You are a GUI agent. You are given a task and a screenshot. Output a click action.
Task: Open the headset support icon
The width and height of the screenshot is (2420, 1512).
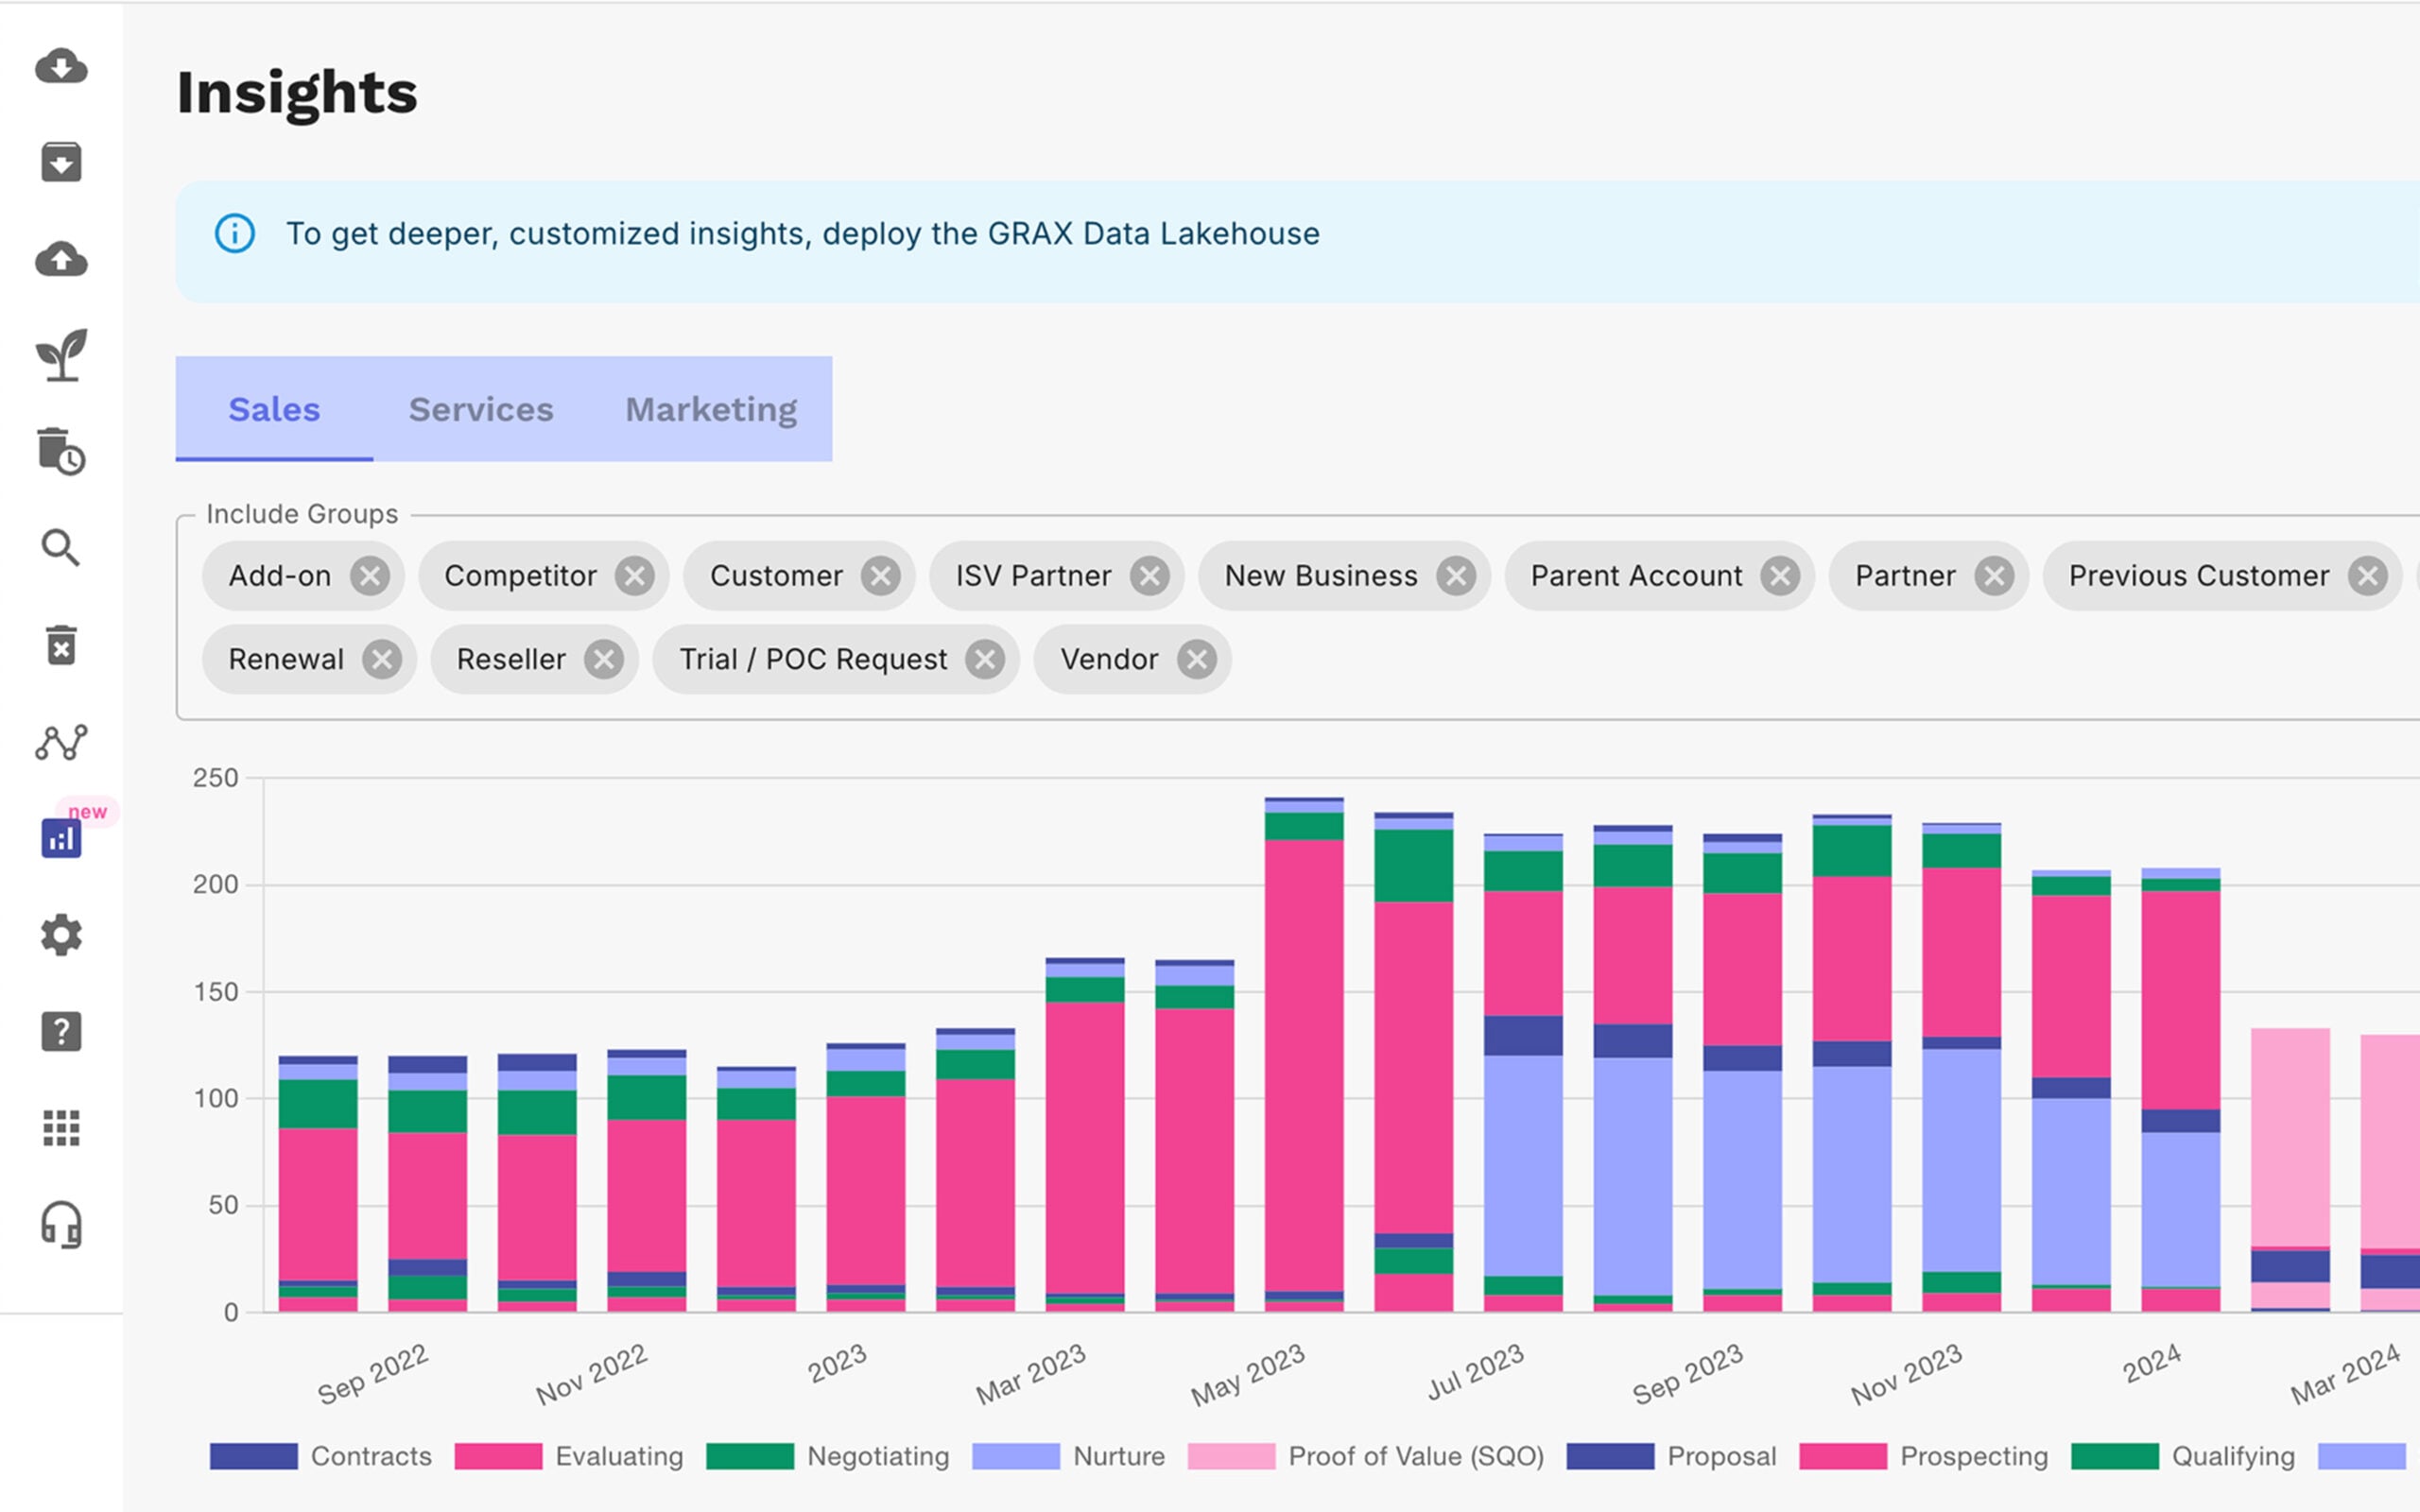point(61,1224)
